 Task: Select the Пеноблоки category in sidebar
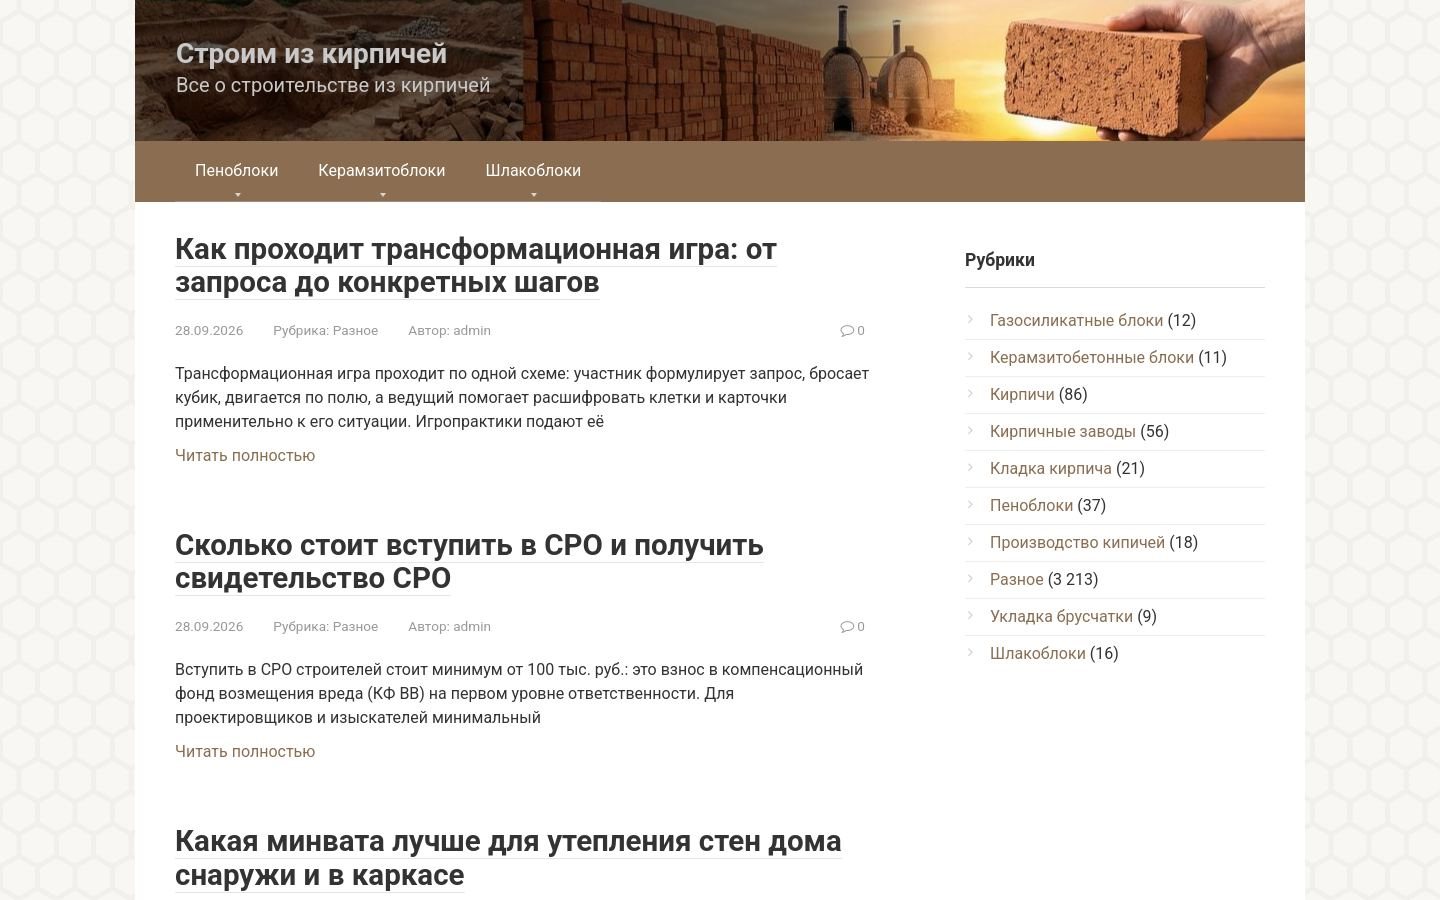pos(1031,505)
